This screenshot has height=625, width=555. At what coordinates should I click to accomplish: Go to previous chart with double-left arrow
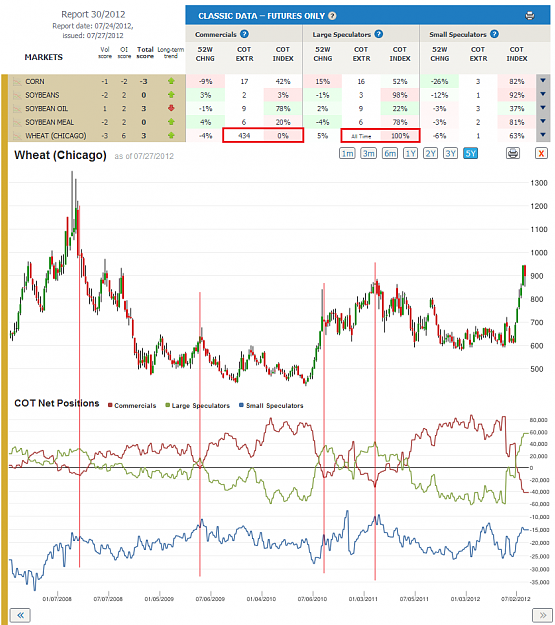20,615
